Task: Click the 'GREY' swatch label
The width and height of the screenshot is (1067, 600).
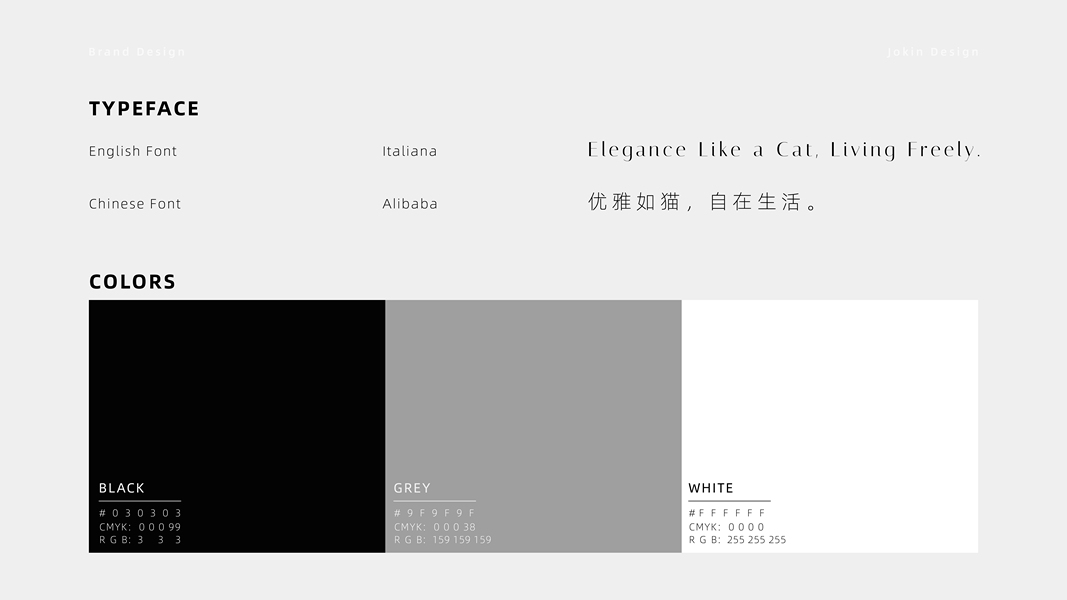Action: [412, 488]
